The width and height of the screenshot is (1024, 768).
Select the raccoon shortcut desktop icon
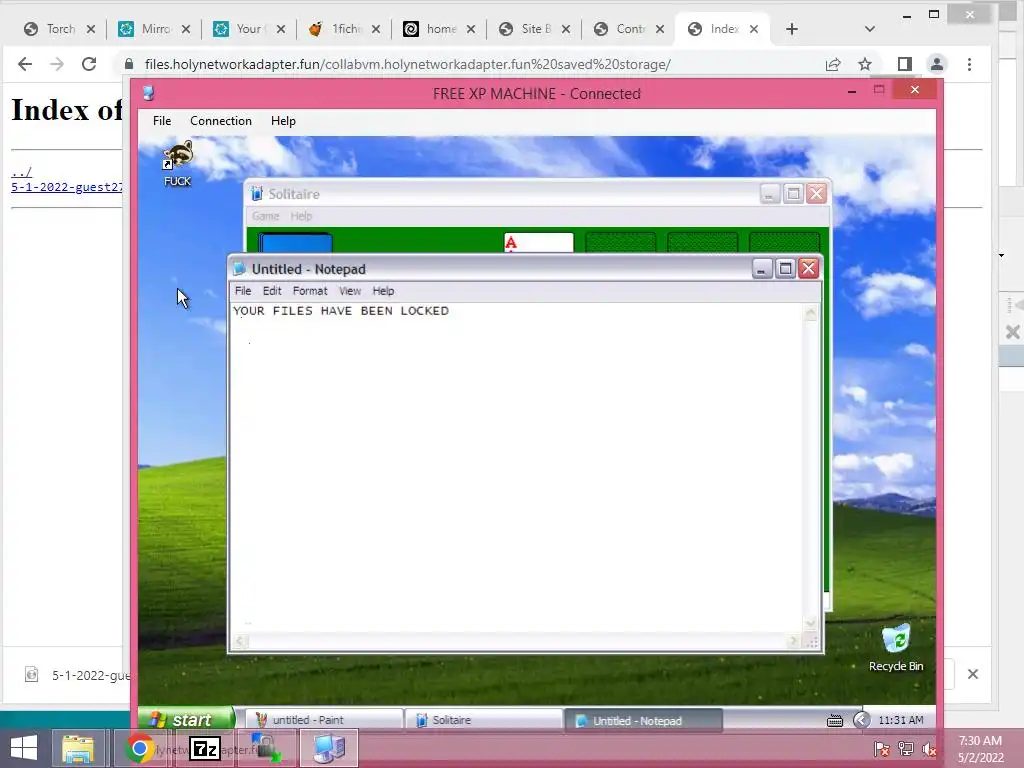pyautogui.click(x=178, y=163)
